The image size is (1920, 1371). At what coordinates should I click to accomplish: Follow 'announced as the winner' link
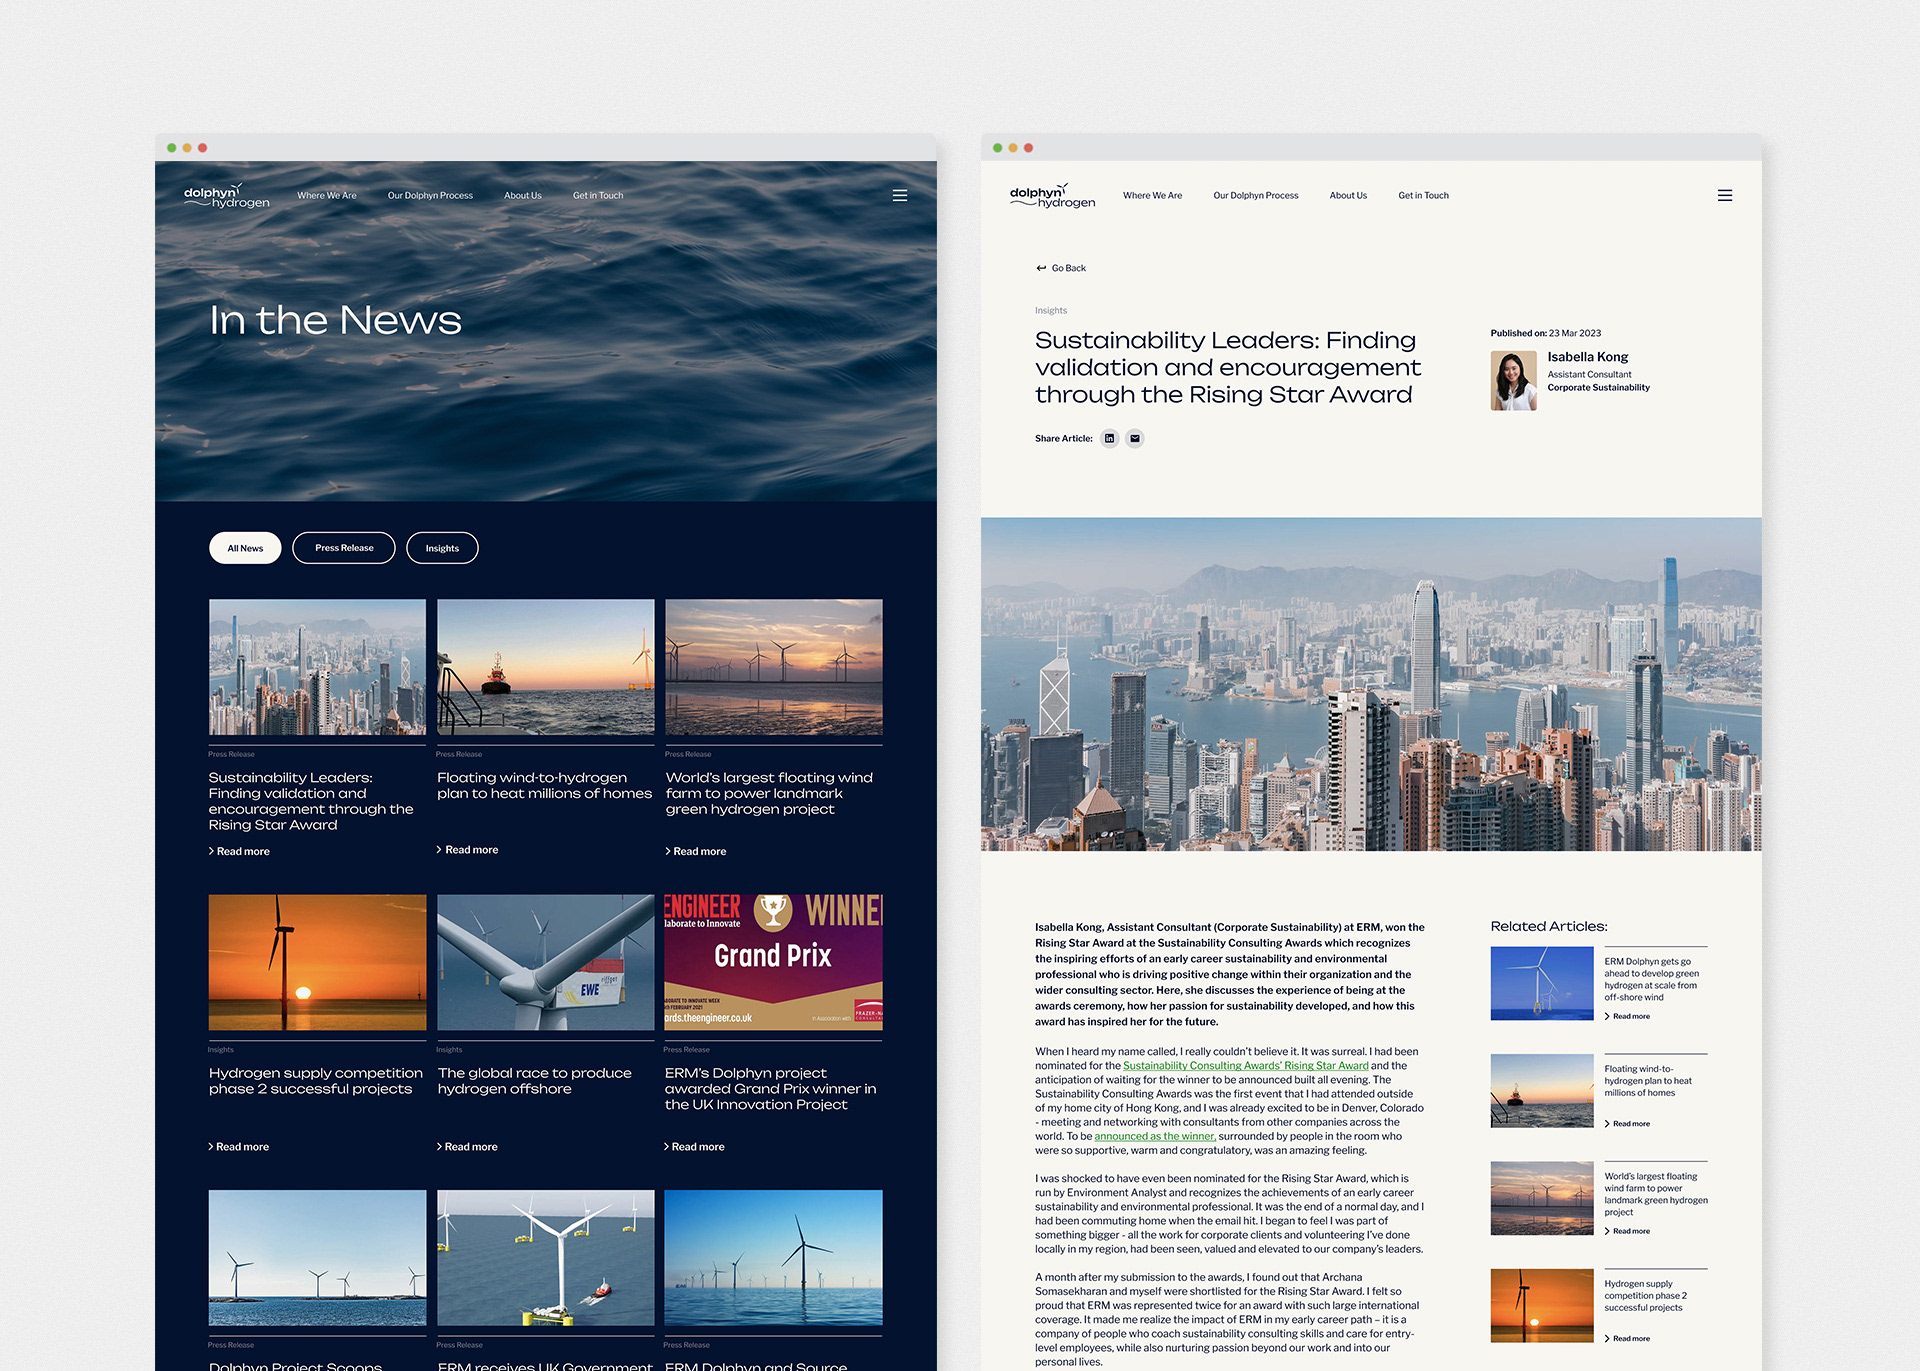[x=1155, y=1136]
